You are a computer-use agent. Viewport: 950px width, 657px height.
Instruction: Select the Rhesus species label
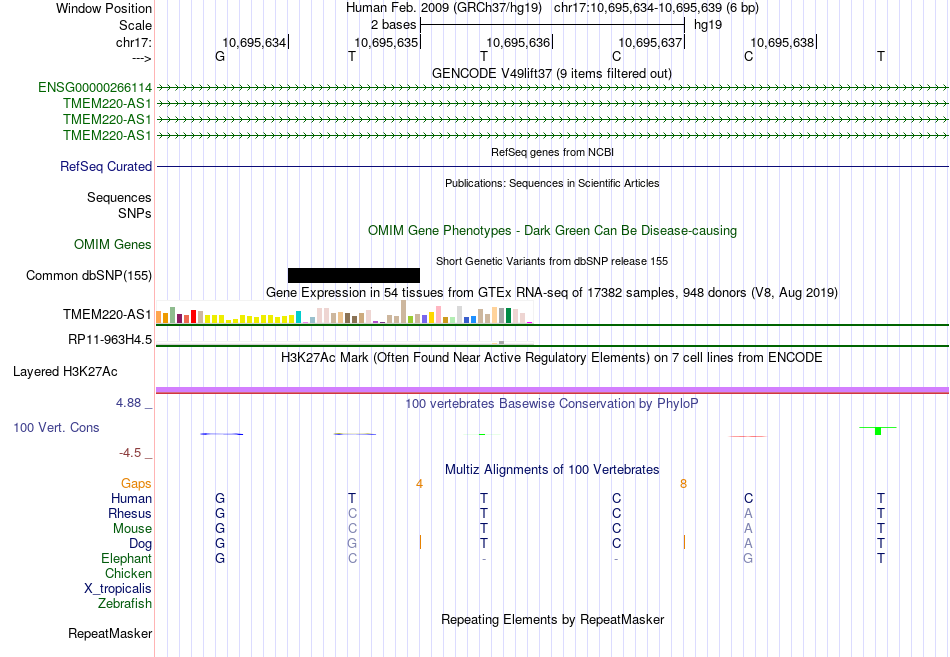[x=130, y=513]
